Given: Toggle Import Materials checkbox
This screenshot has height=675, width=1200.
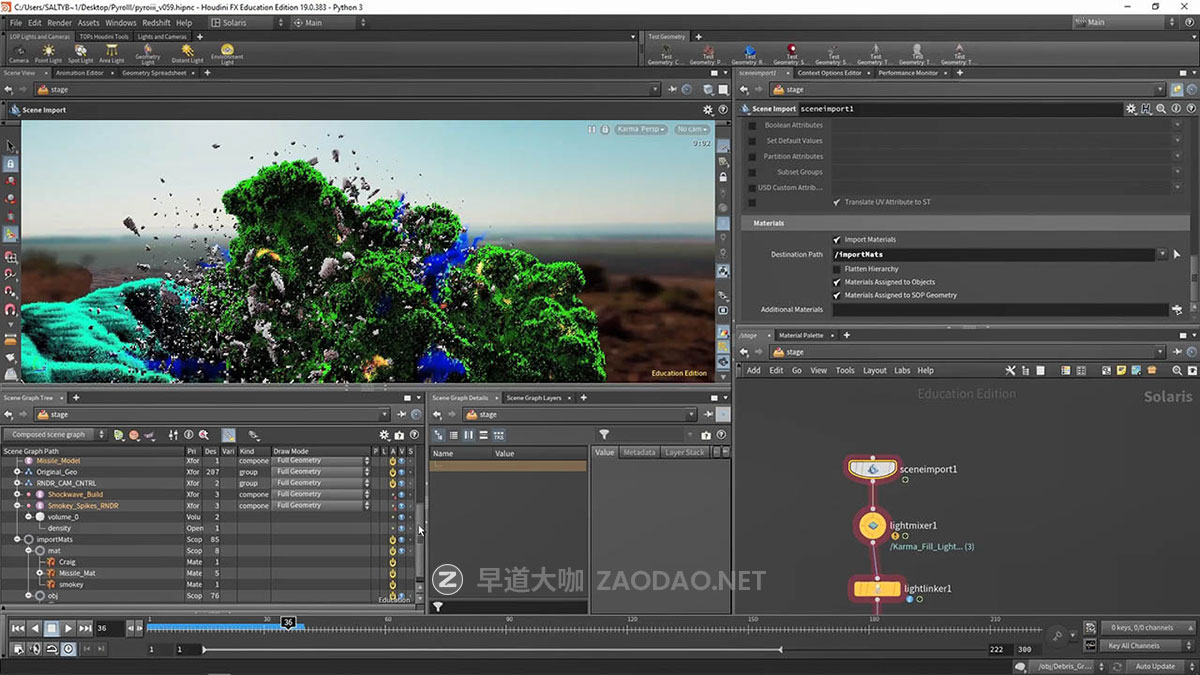Looking at the screenshot, I should click(837, 240).
